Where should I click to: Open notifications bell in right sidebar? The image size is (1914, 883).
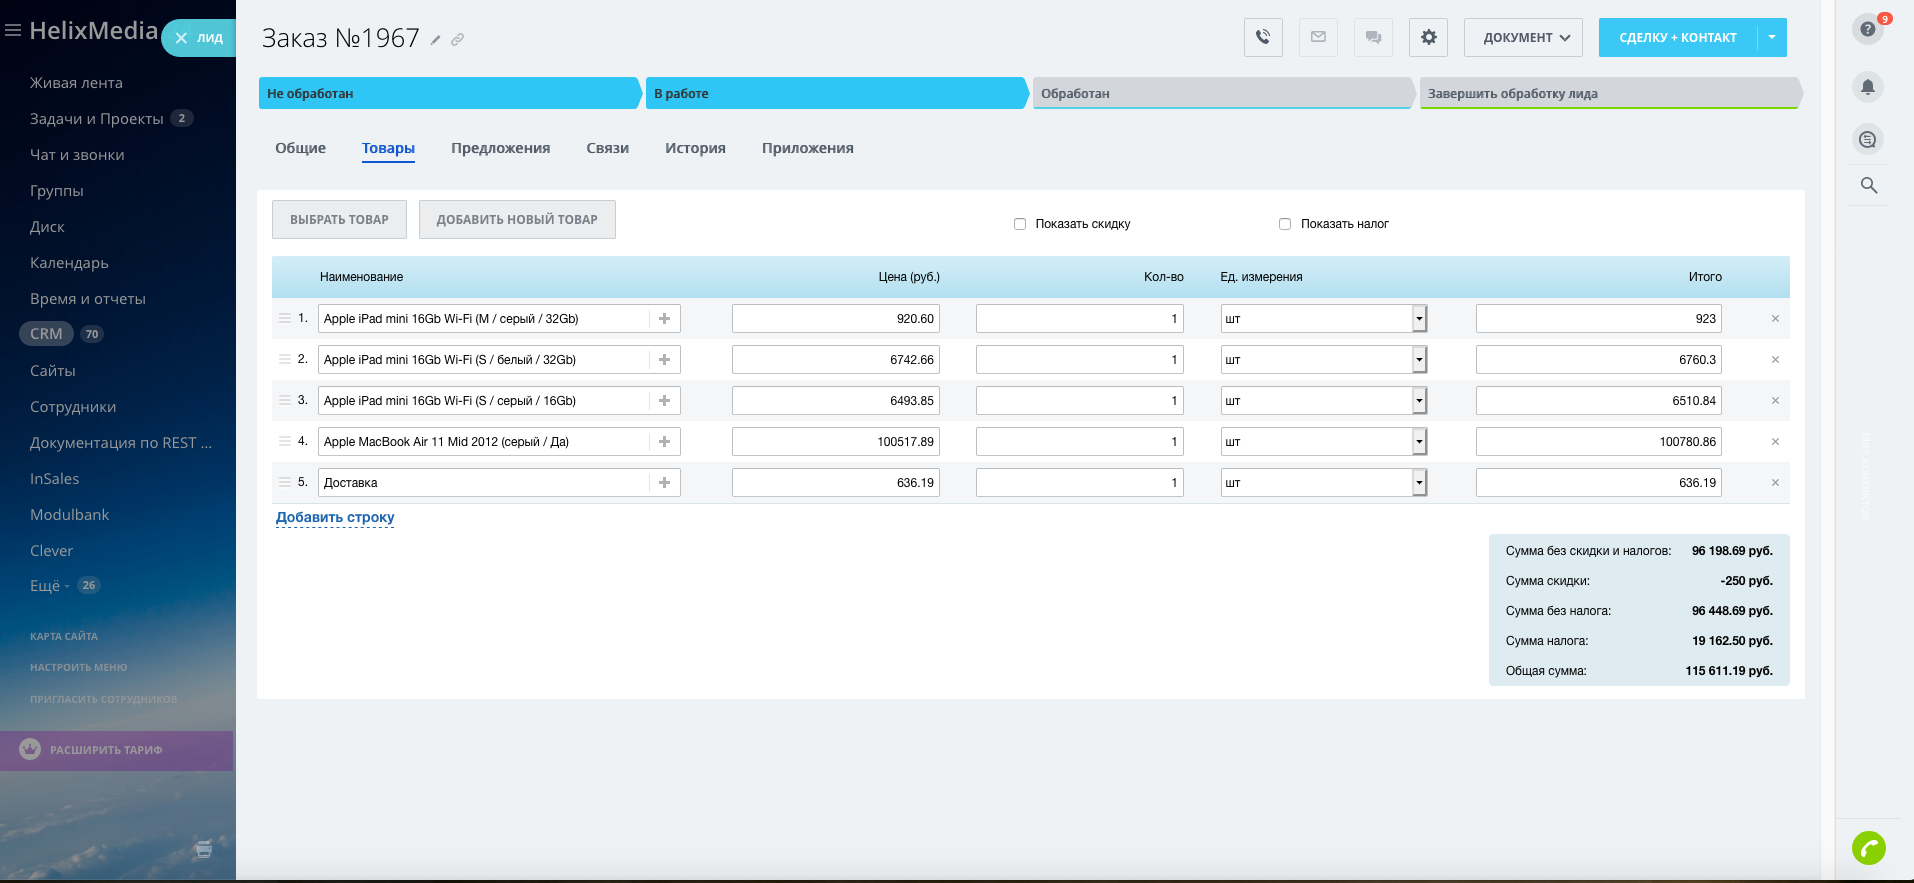[1867, 87]
